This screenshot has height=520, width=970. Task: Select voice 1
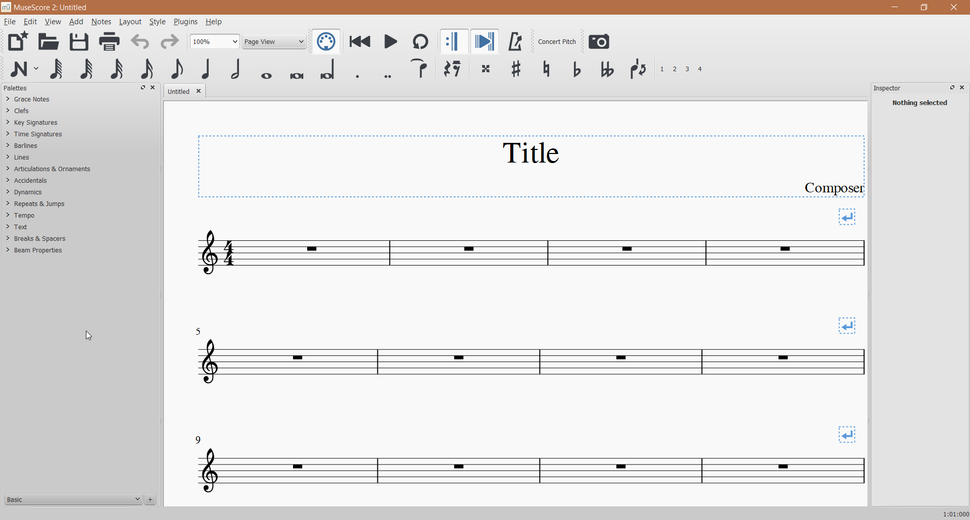662,69
